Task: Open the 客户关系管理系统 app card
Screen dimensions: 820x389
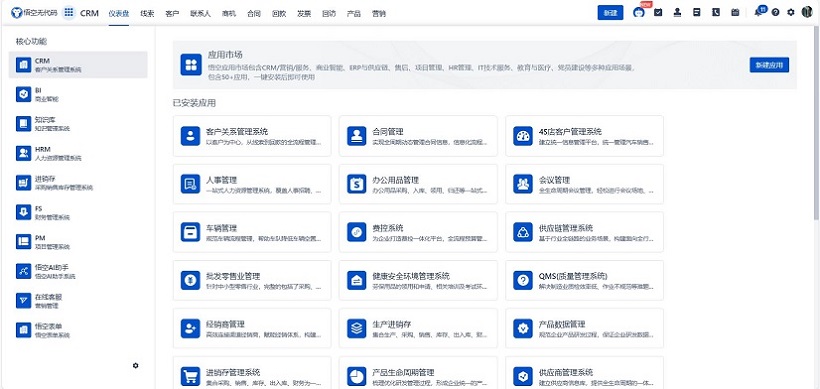Action: [252, 136]
